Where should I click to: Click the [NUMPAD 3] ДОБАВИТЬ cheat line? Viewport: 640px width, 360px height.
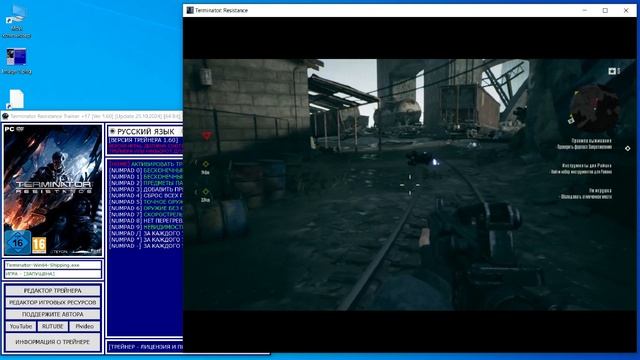click(146, 189)
